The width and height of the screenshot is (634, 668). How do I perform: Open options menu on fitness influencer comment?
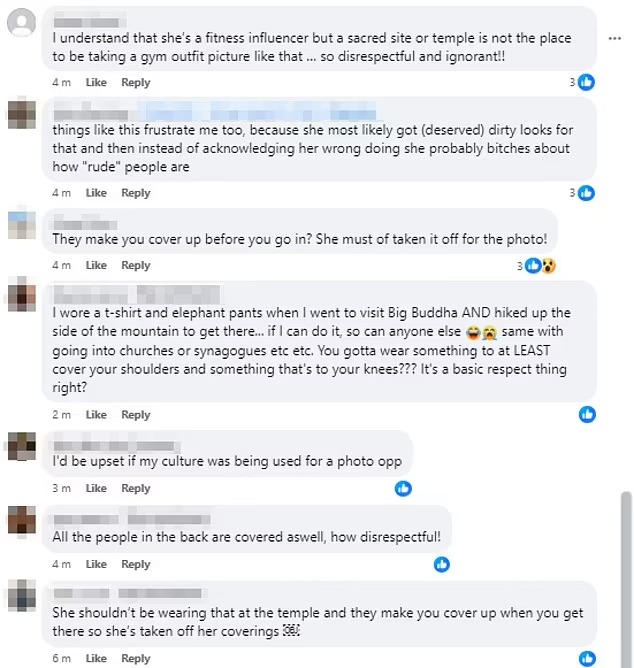(x=614, y=37)
